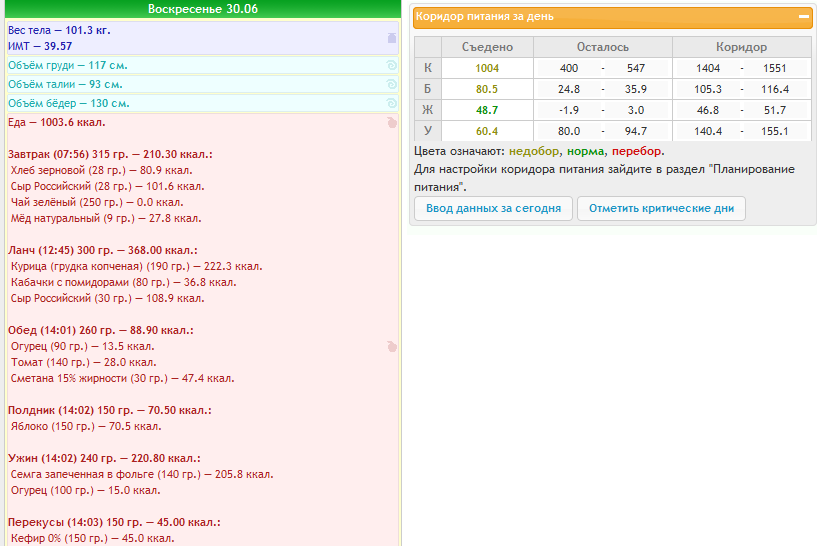The height and width of the screenshot is (546, 835).
Task: Open Ввод данных за сегодня
Action: coord(493,208)
